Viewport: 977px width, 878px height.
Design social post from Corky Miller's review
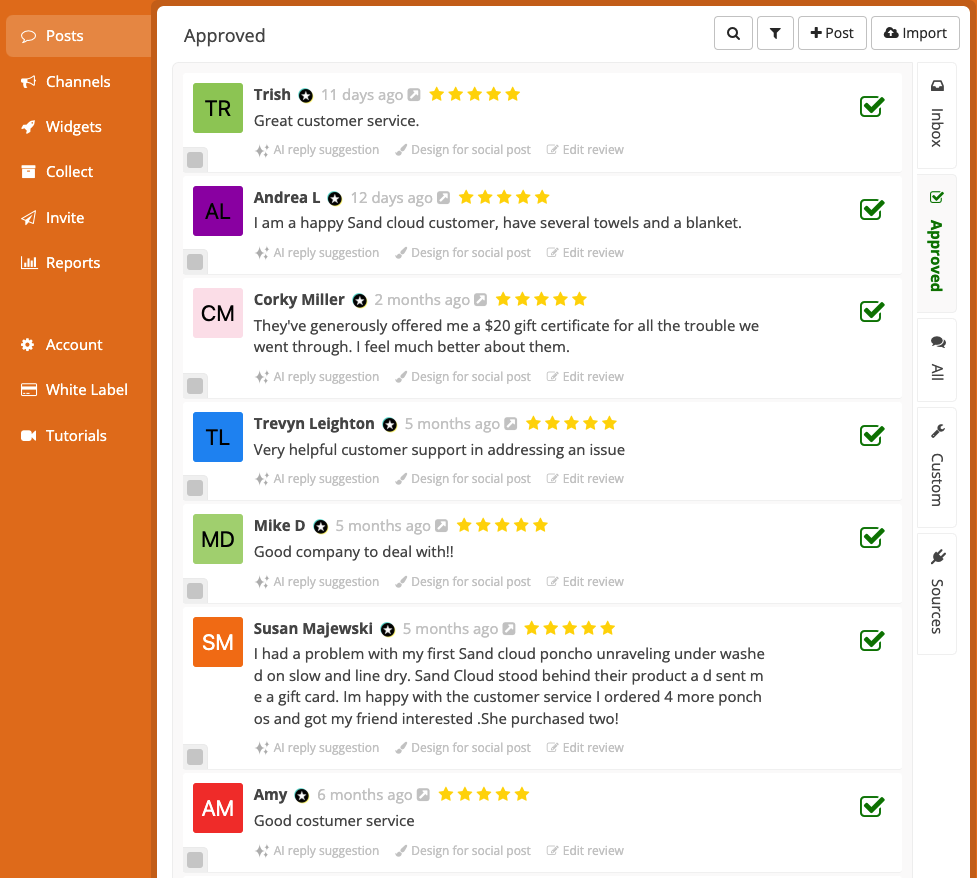click(x=463, y=377)
